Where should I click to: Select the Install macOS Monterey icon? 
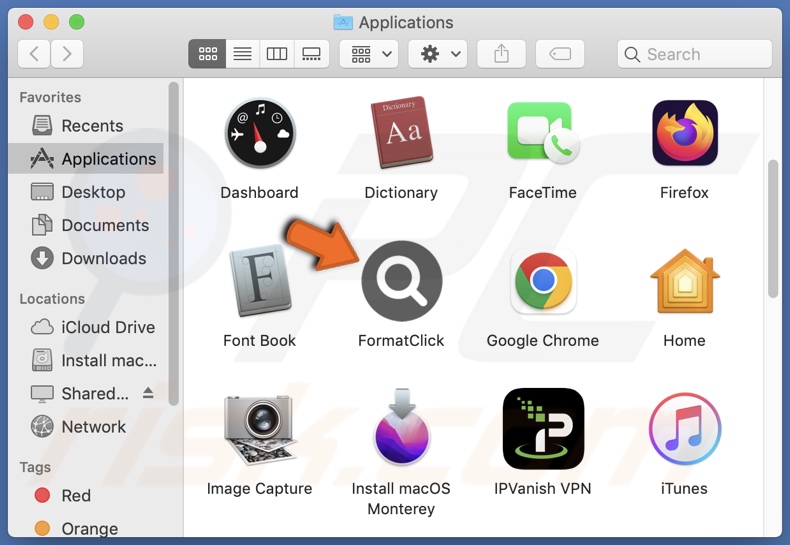click(x=402, y=426)
